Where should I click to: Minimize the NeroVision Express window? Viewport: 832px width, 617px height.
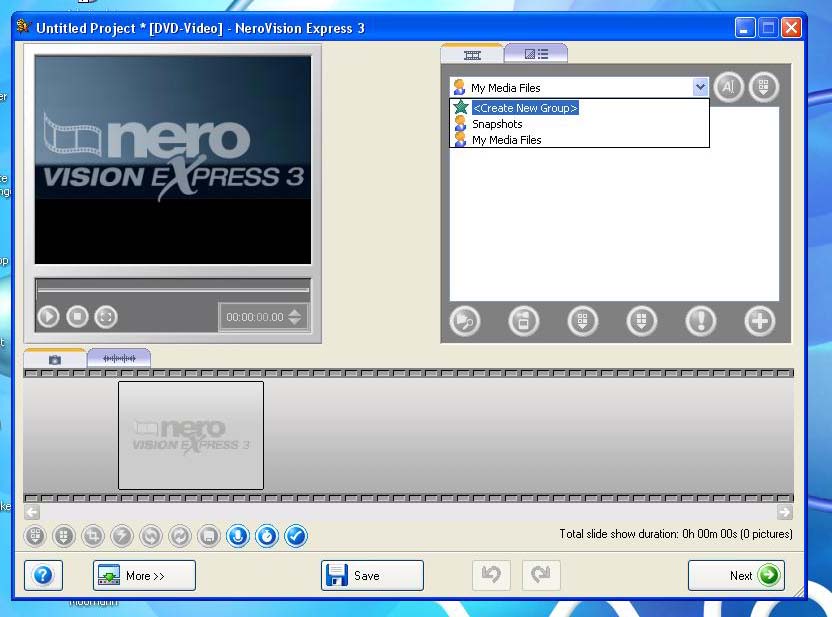[745, 28]
